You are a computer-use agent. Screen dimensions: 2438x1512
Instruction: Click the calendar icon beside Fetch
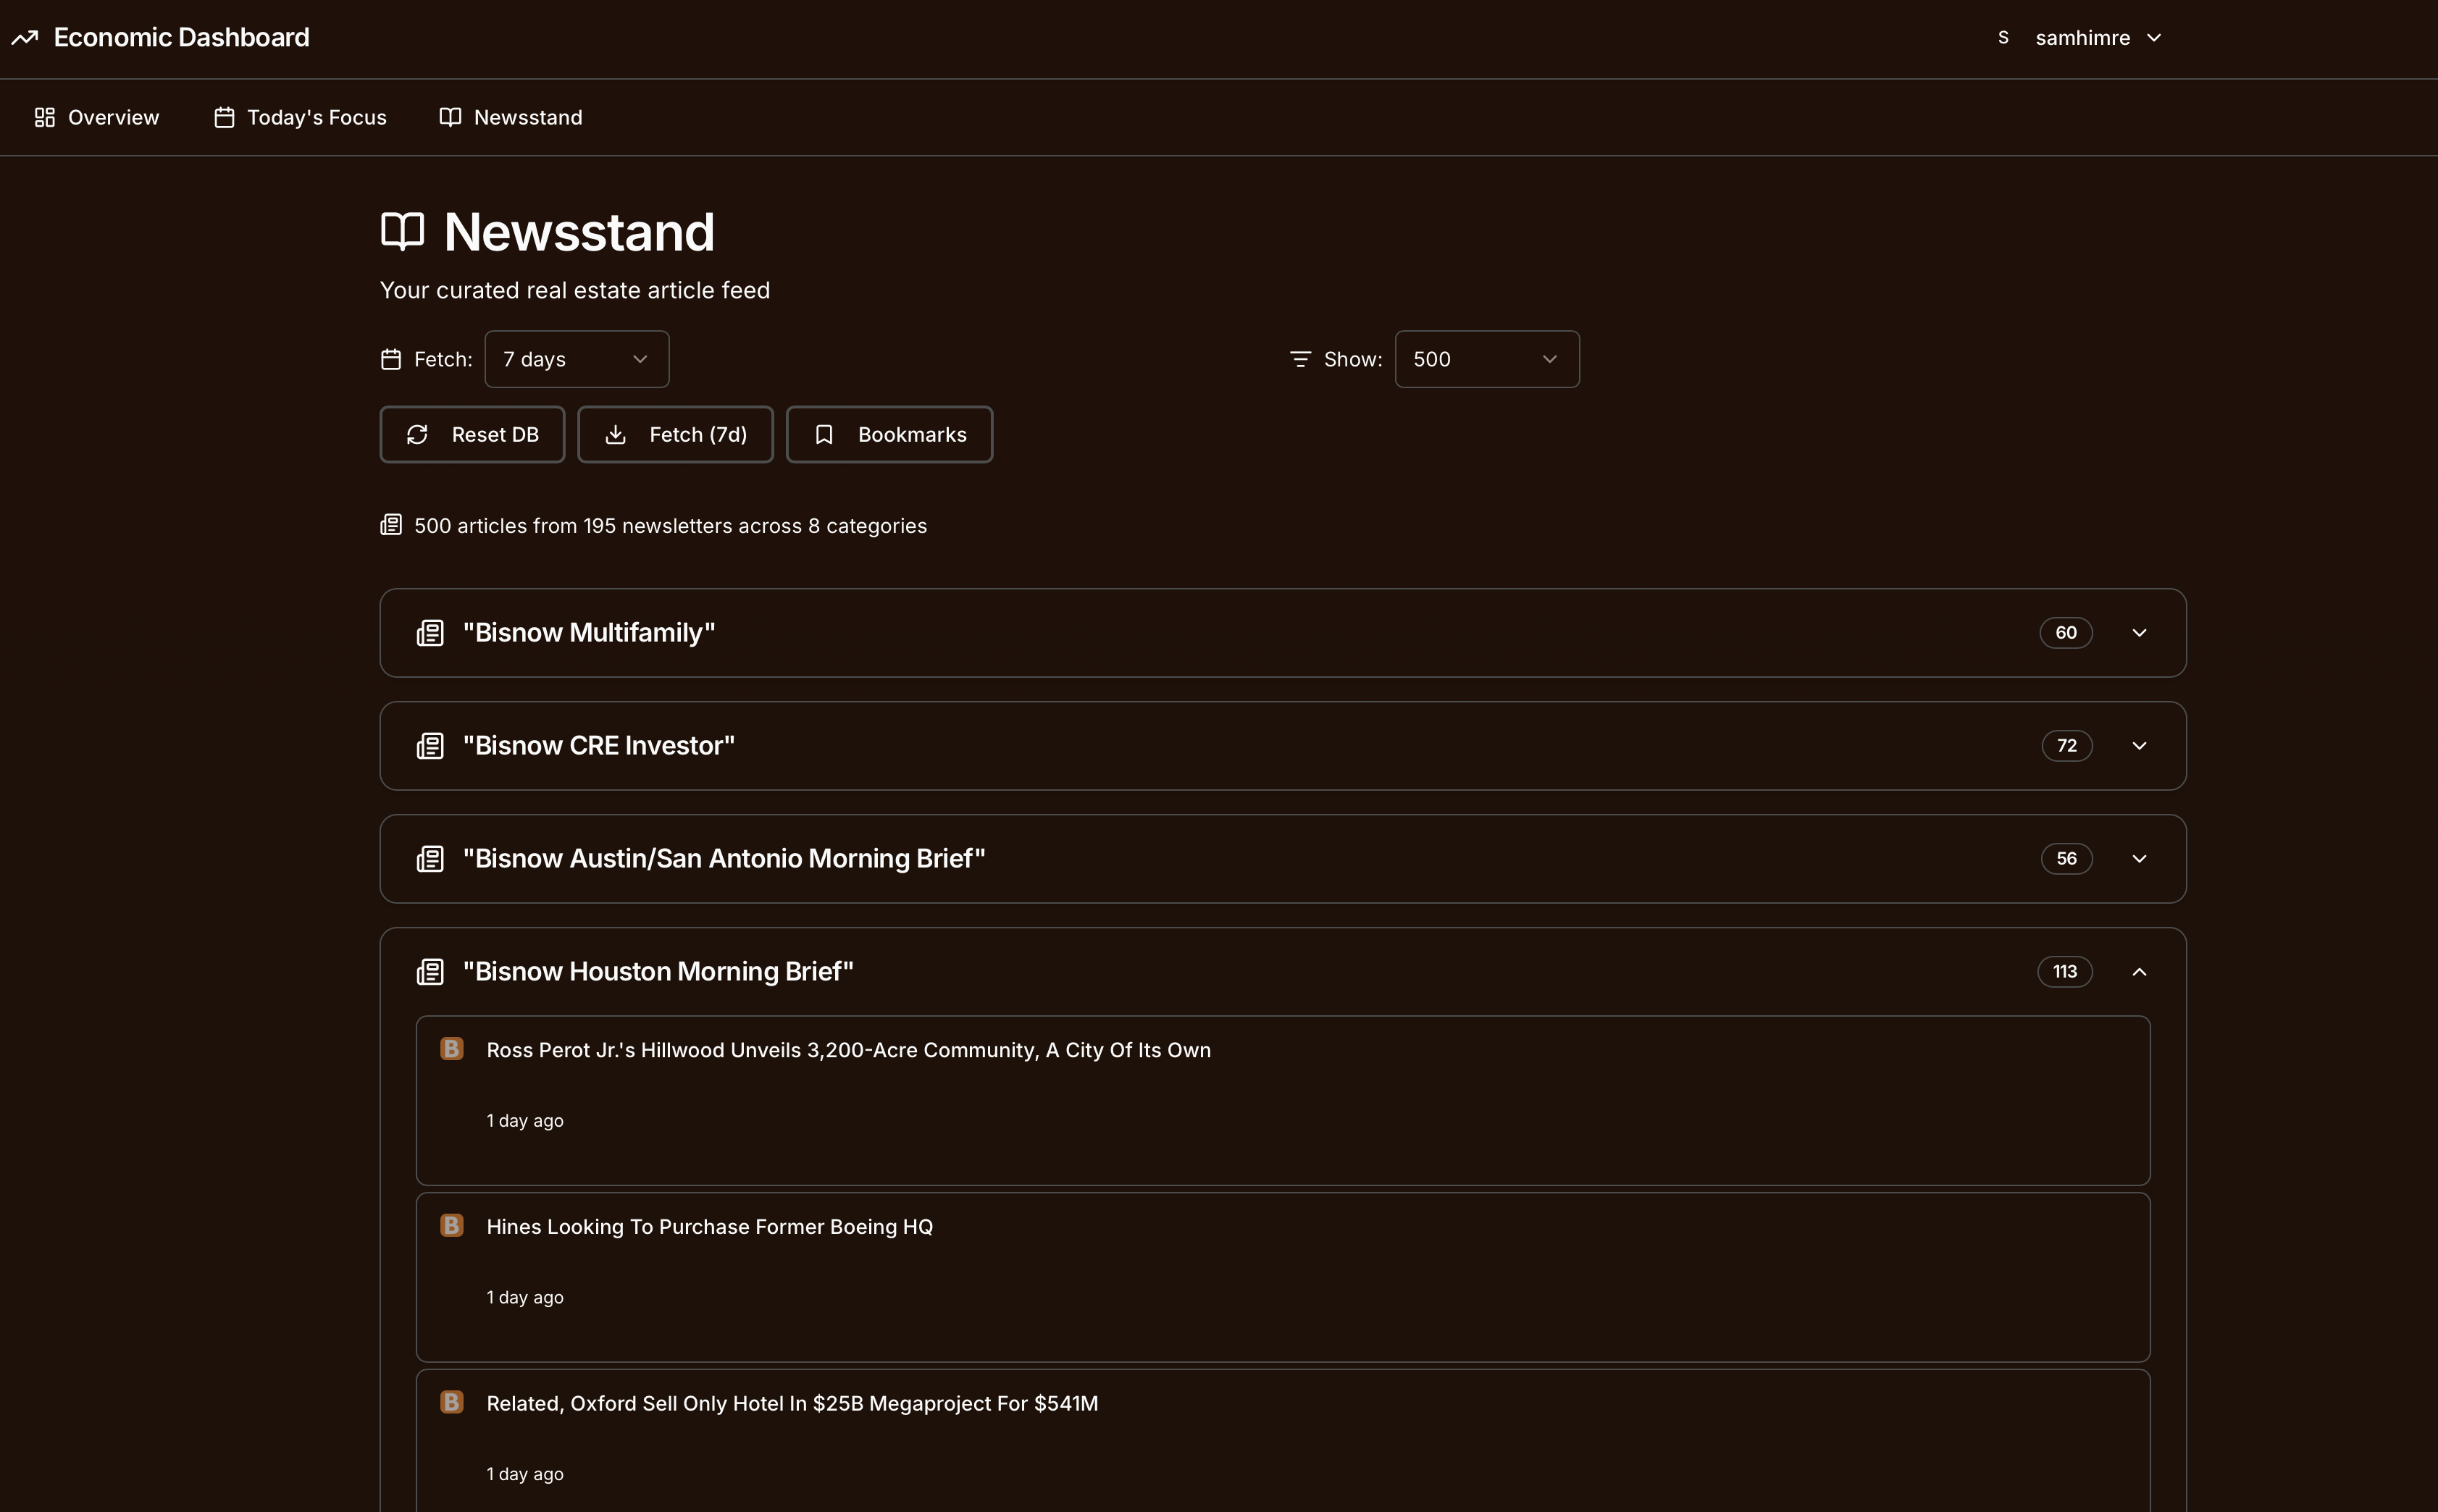391,359
